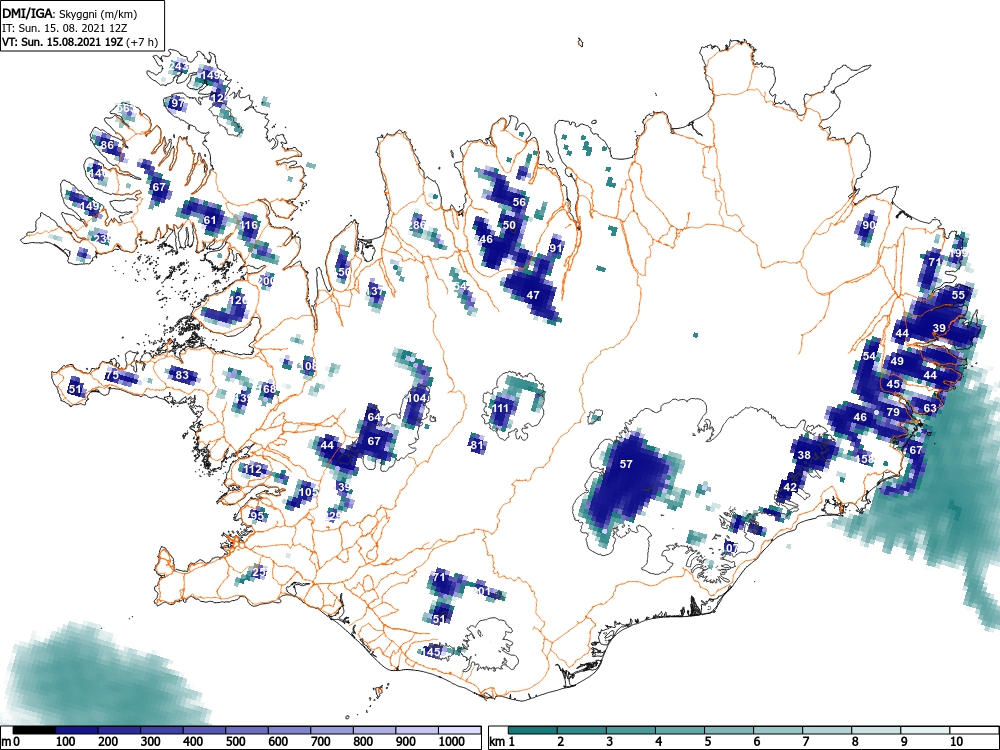Click the 1000 m pale lavender legend swatch
The height and width of the screenshot is (750, 1000).
460,730
